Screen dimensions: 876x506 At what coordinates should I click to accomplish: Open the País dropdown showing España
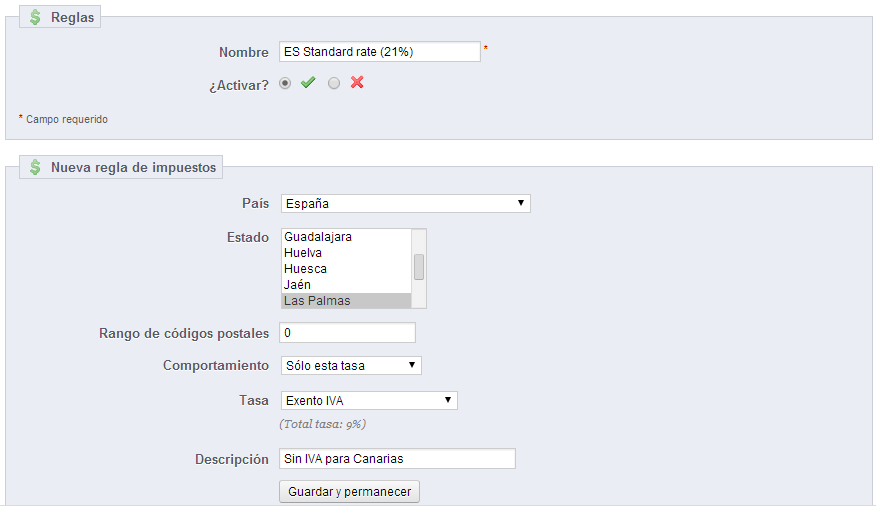tap(406, 203)
